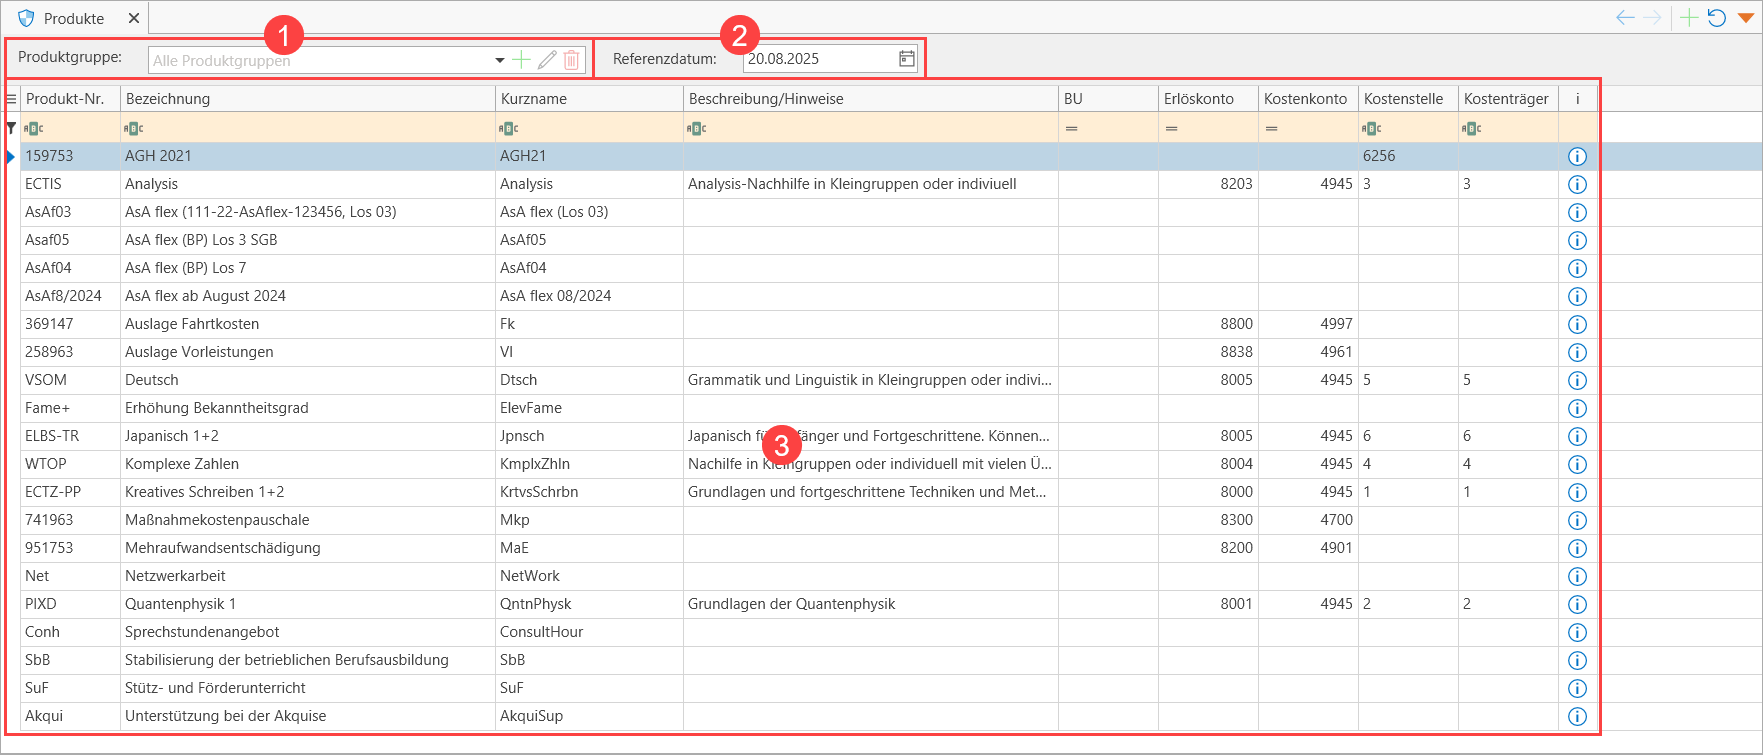Show info for Maßnahmekostenpauschale row
This screenshot has width=1763, height=755.
[x=1578, y=520]
